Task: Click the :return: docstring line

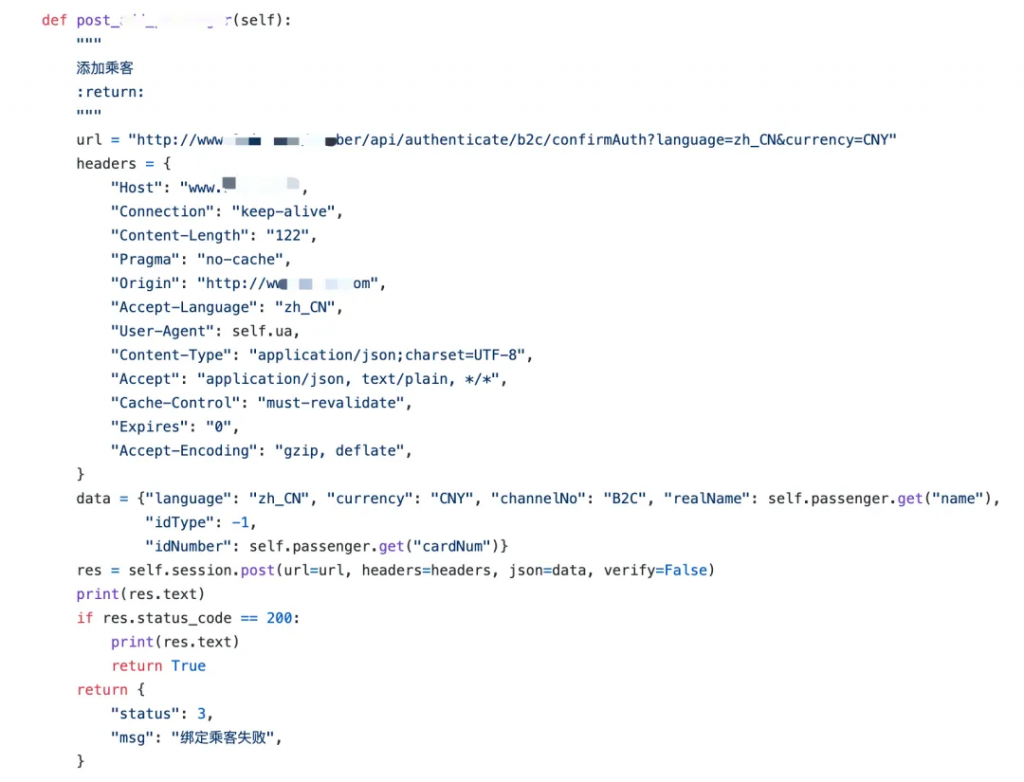Action: 110,92
